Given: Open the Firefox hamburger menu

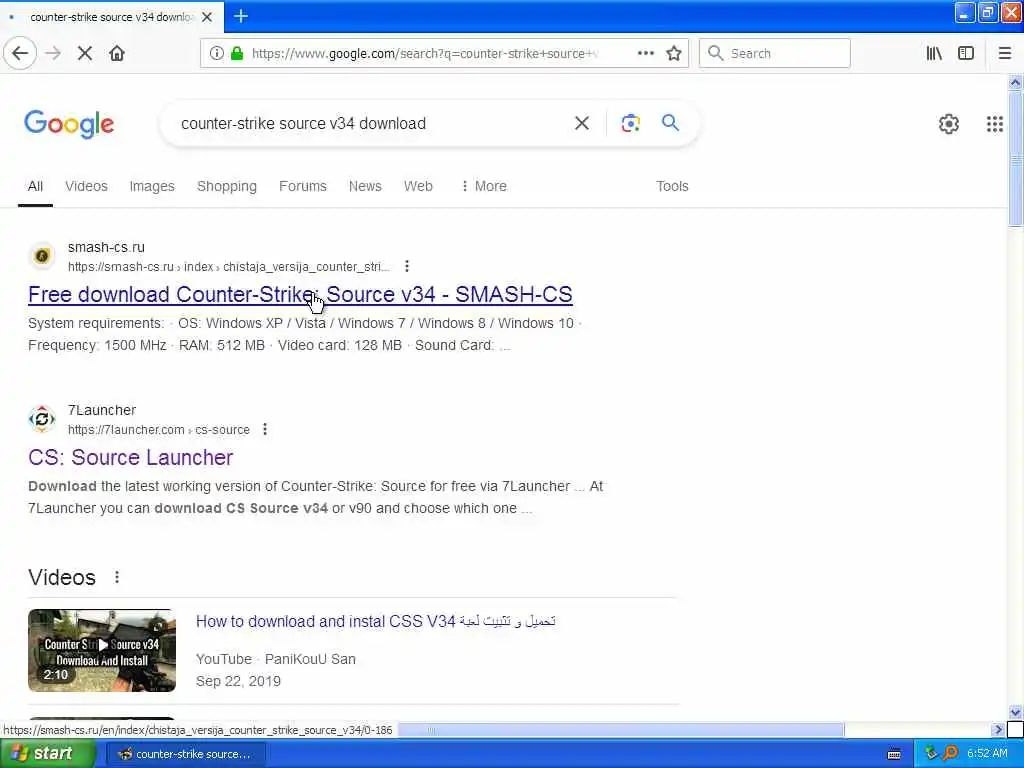Looking at the screenshot, I should (x=1005, y=54).
